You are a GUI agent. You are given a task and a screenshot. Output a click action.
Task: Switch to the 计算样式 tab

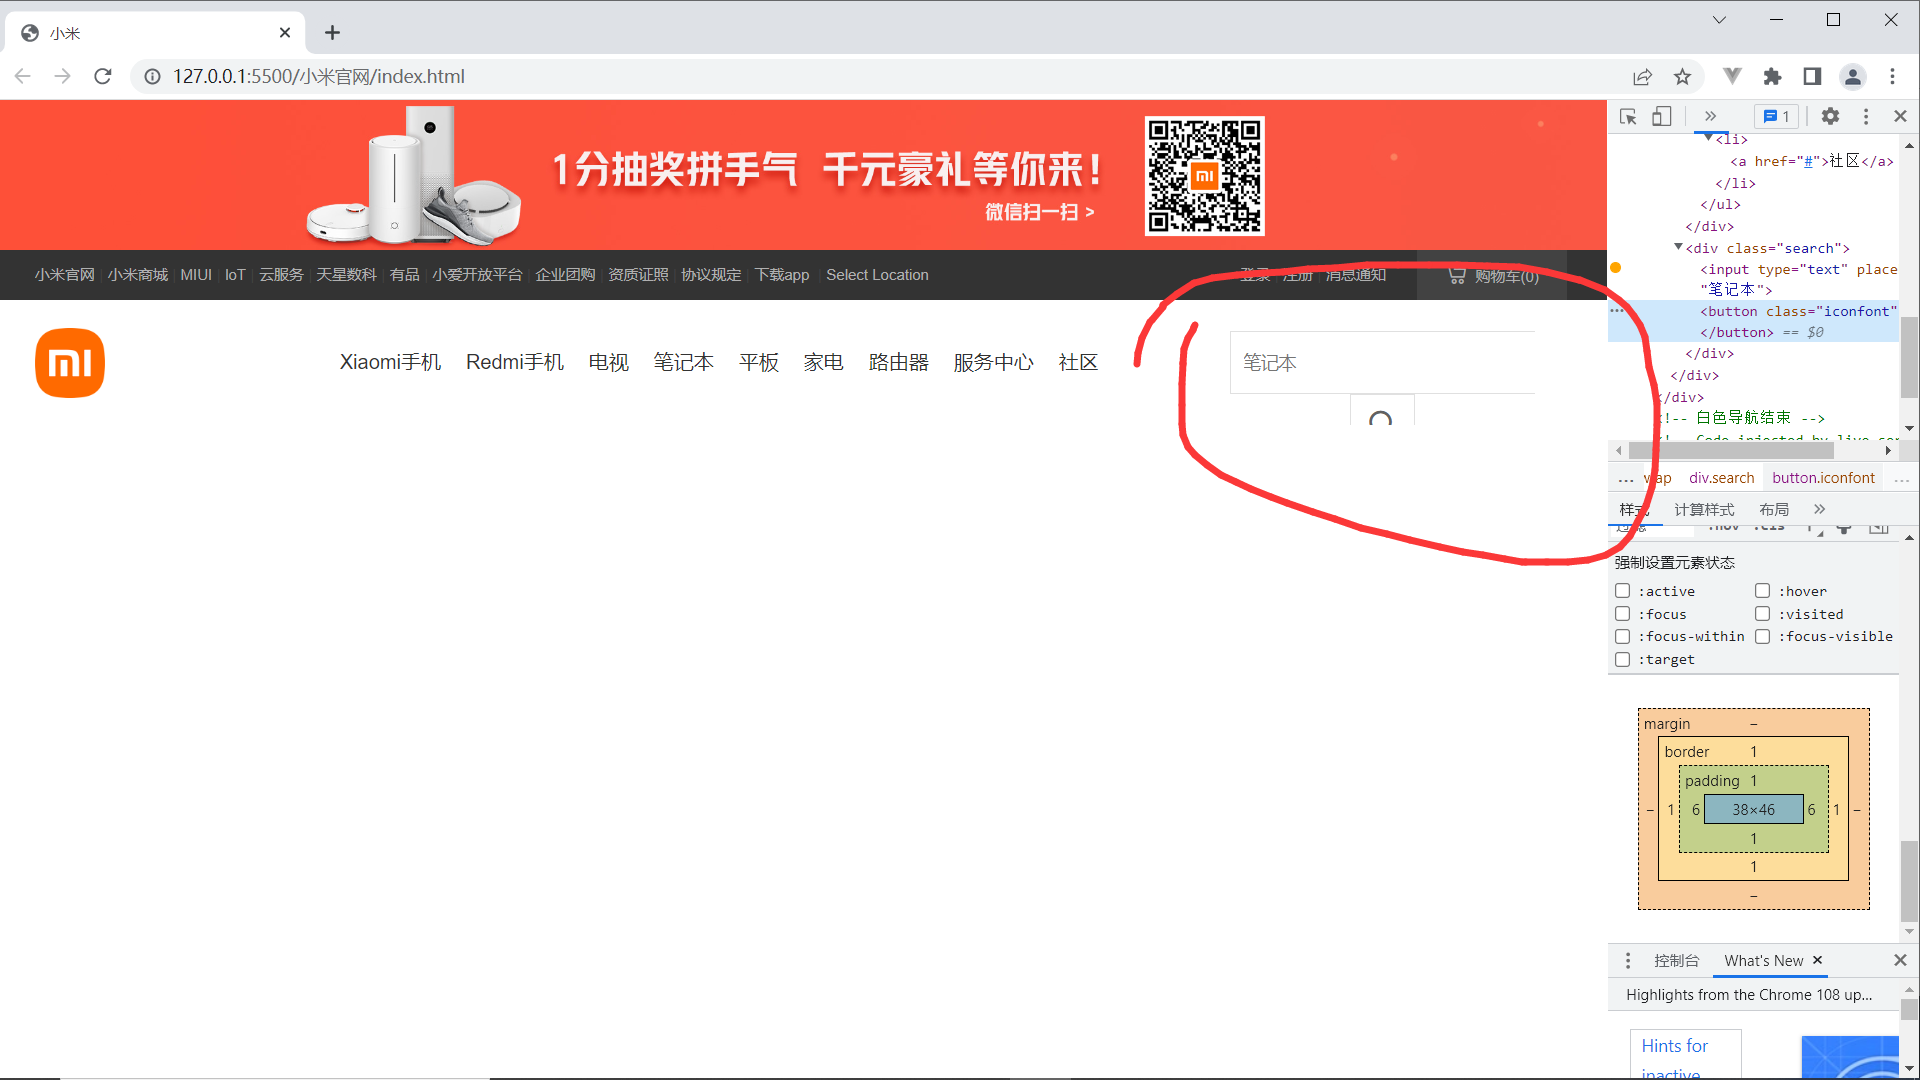[1704, 510]
